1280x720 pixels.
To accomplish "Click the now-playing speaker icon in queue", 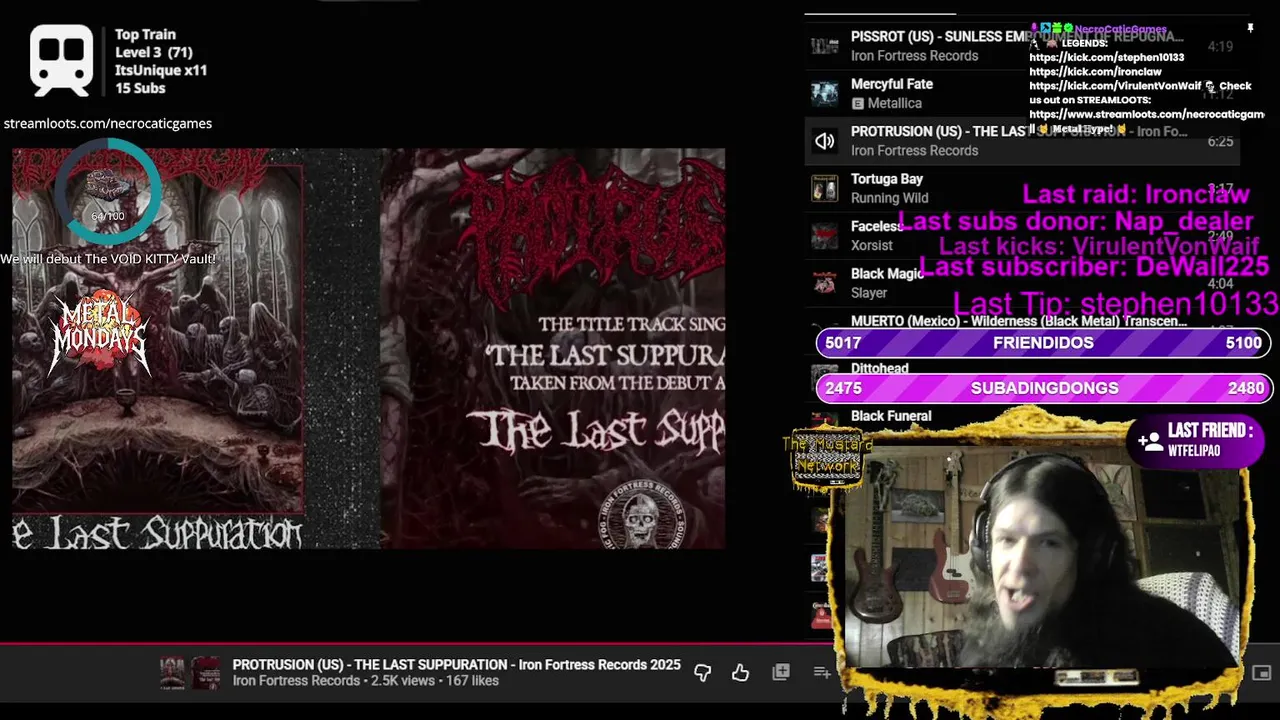I will (824, 141).
